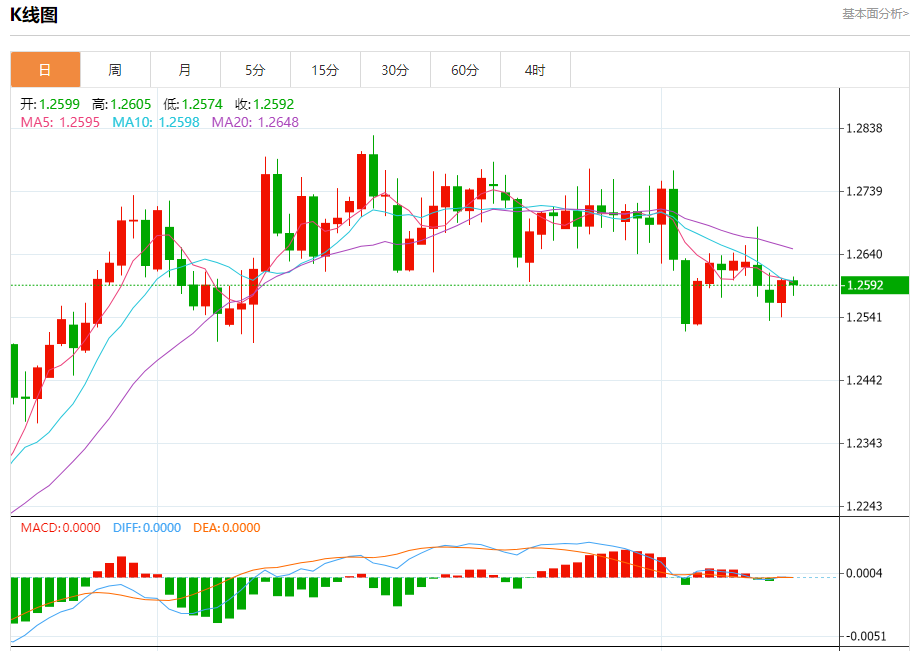Click the DEA:0.0000 label
This screenshot has width=918, height=651.
pos(227,527)
